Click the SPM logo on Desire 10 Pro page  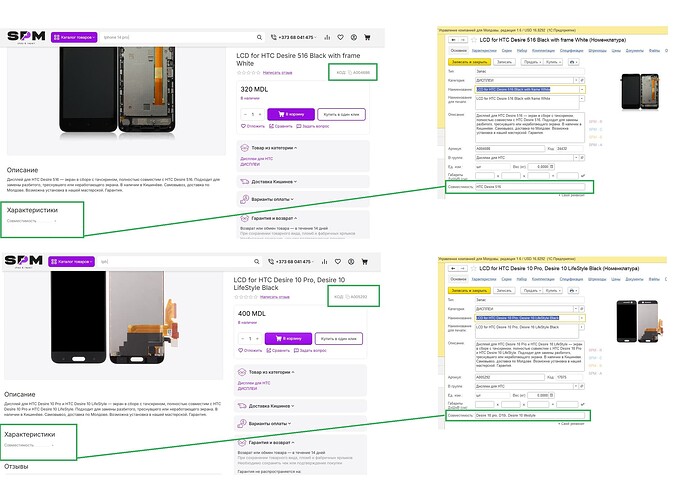(x=24, y=261)
